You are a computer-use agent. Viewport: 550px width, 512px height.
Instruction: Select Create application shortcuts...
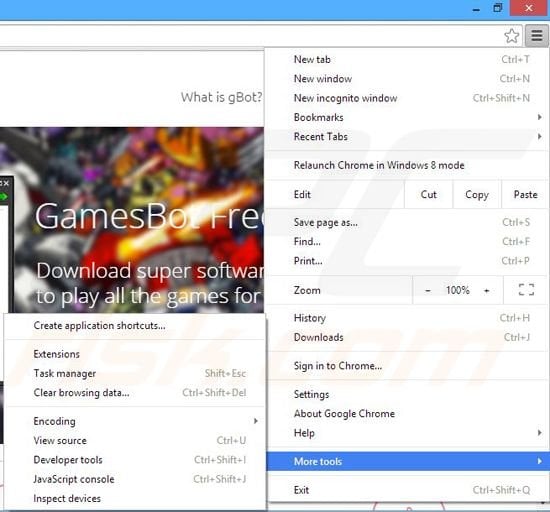pyautogui.click(x=135, y=325)
